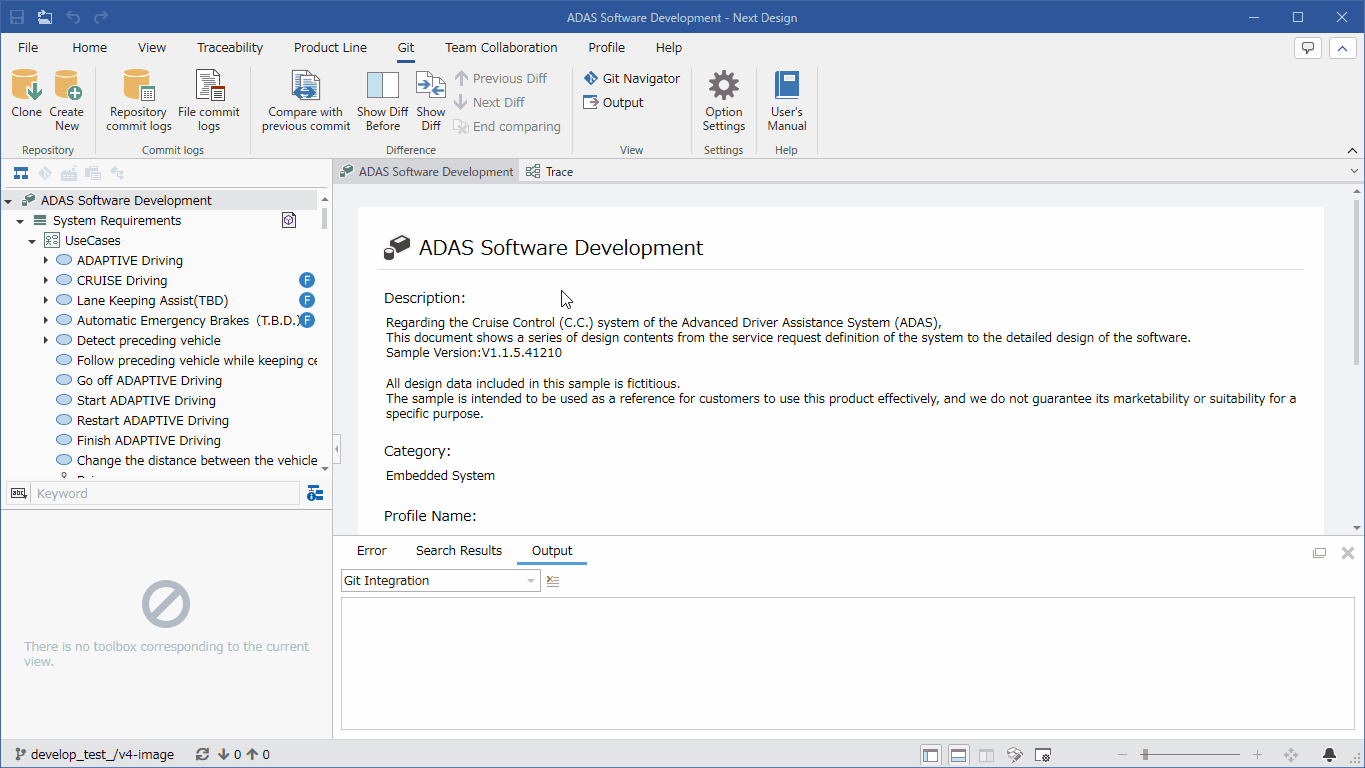
Task: Expand the Automatic Emergency Brakes node
Action: pyautogui.click(x=45, y=320)
